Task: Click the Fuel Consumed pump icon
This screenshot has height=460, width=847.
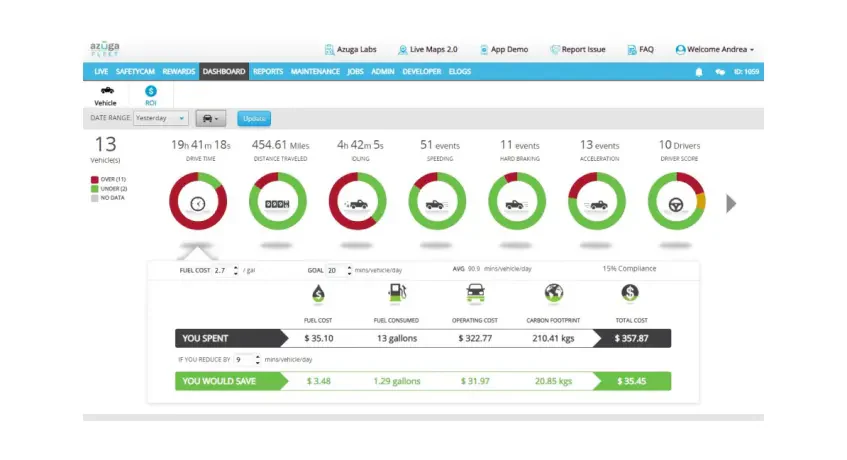Action: [396, 293]
